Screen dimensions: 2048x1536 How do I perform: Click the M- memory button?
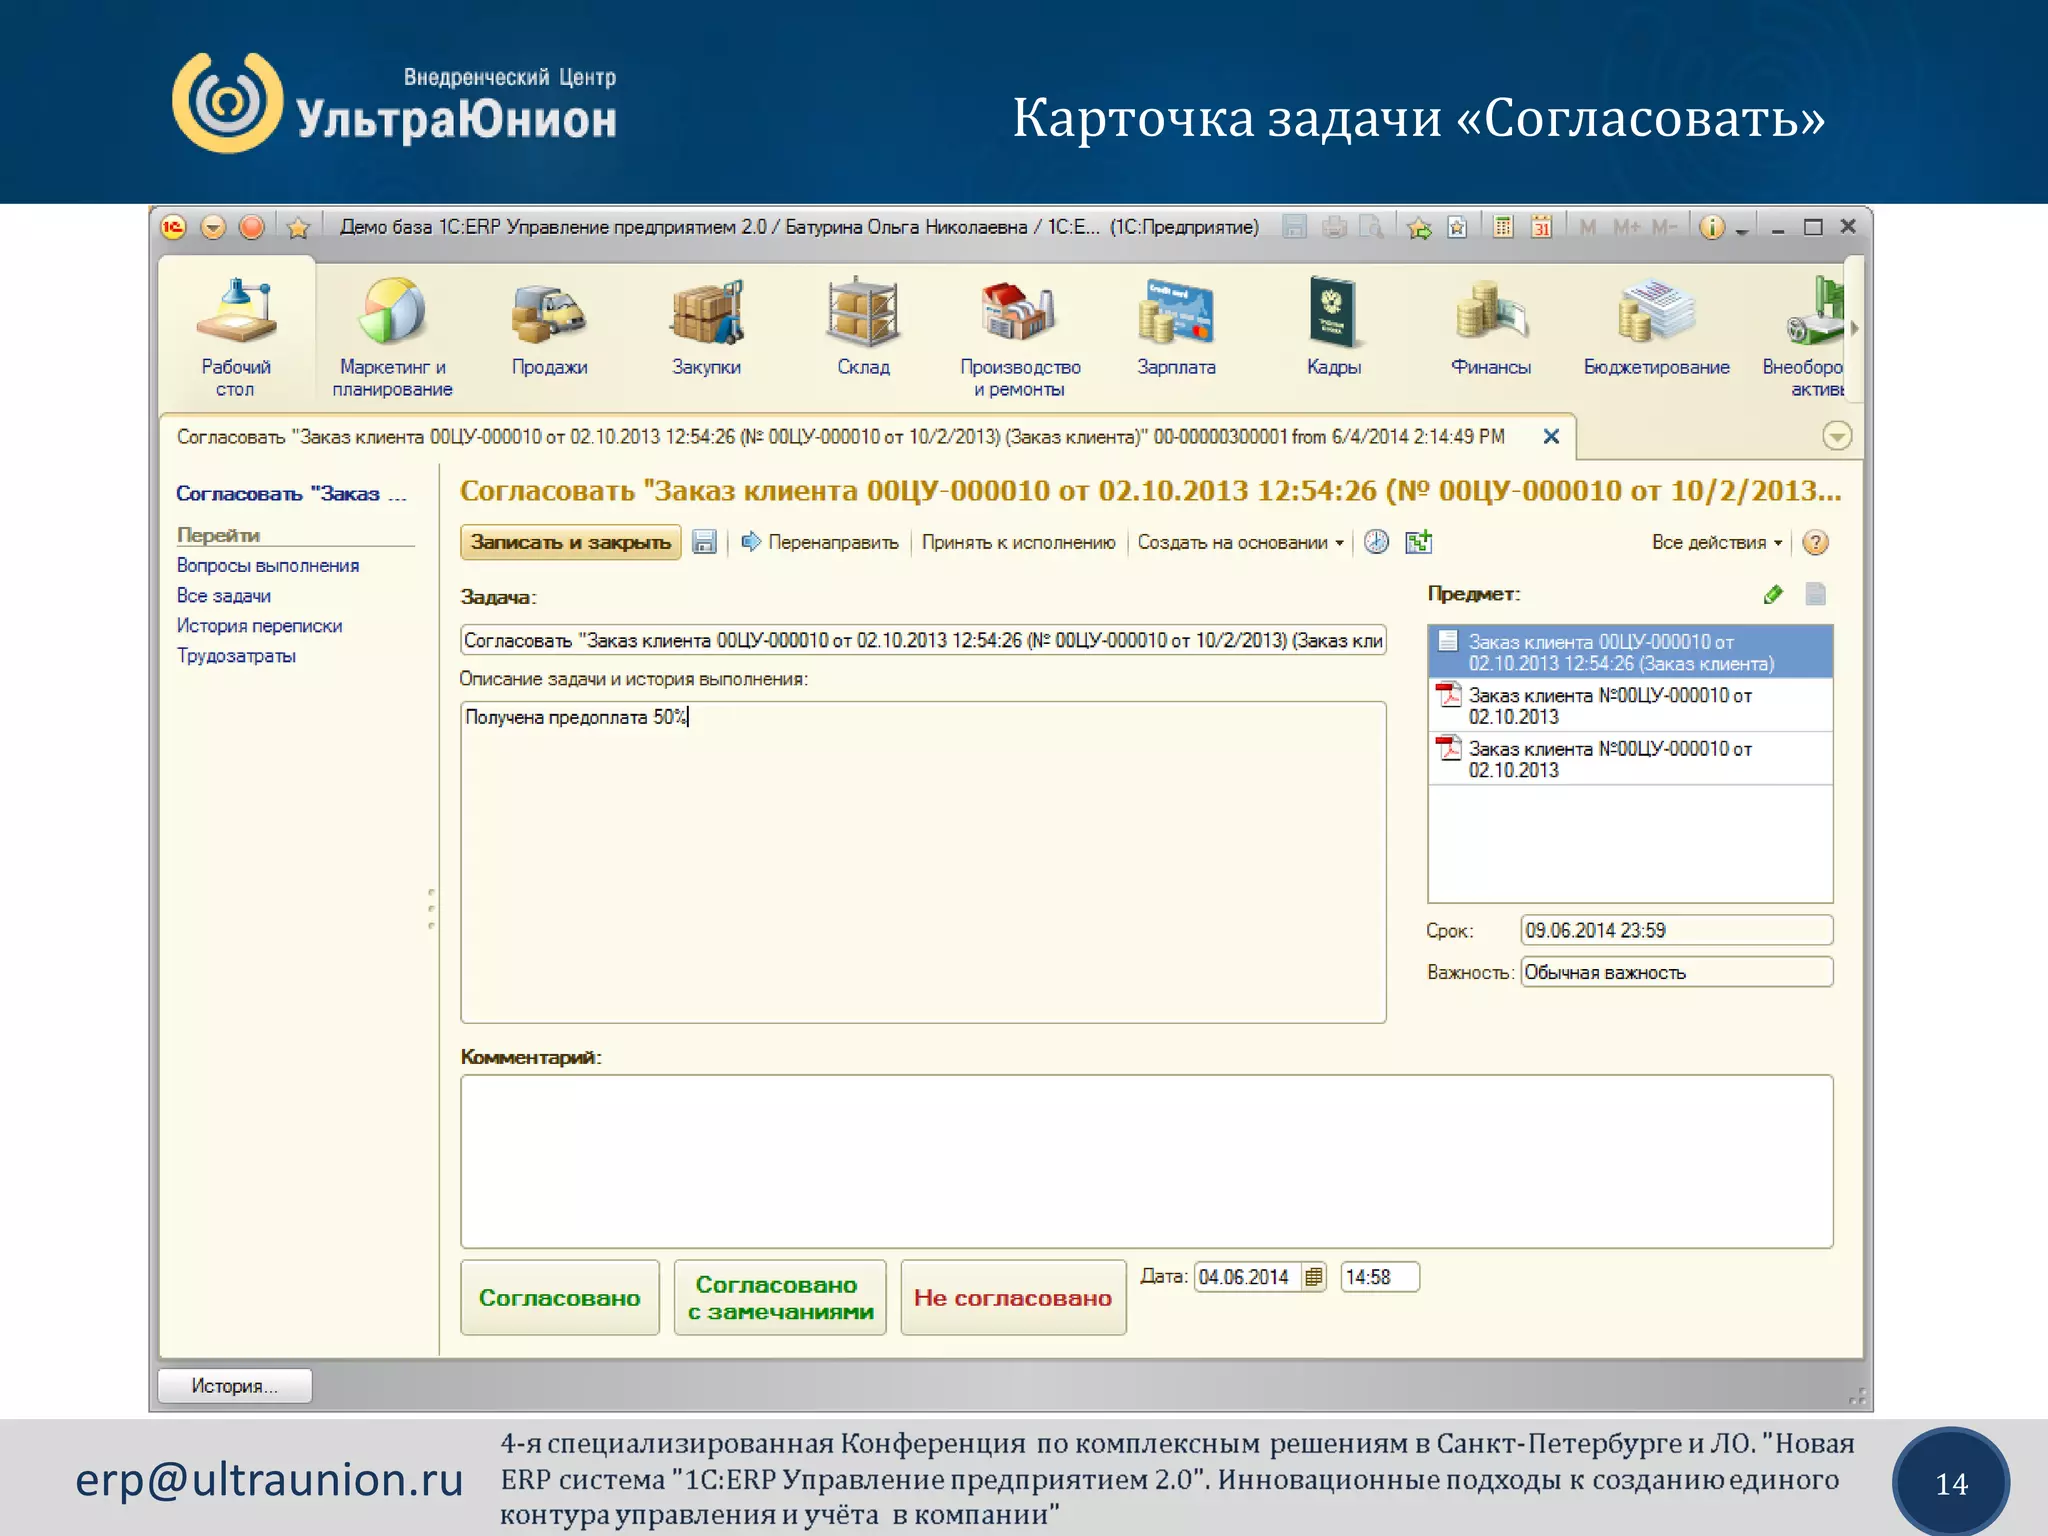click(1663, 227)
